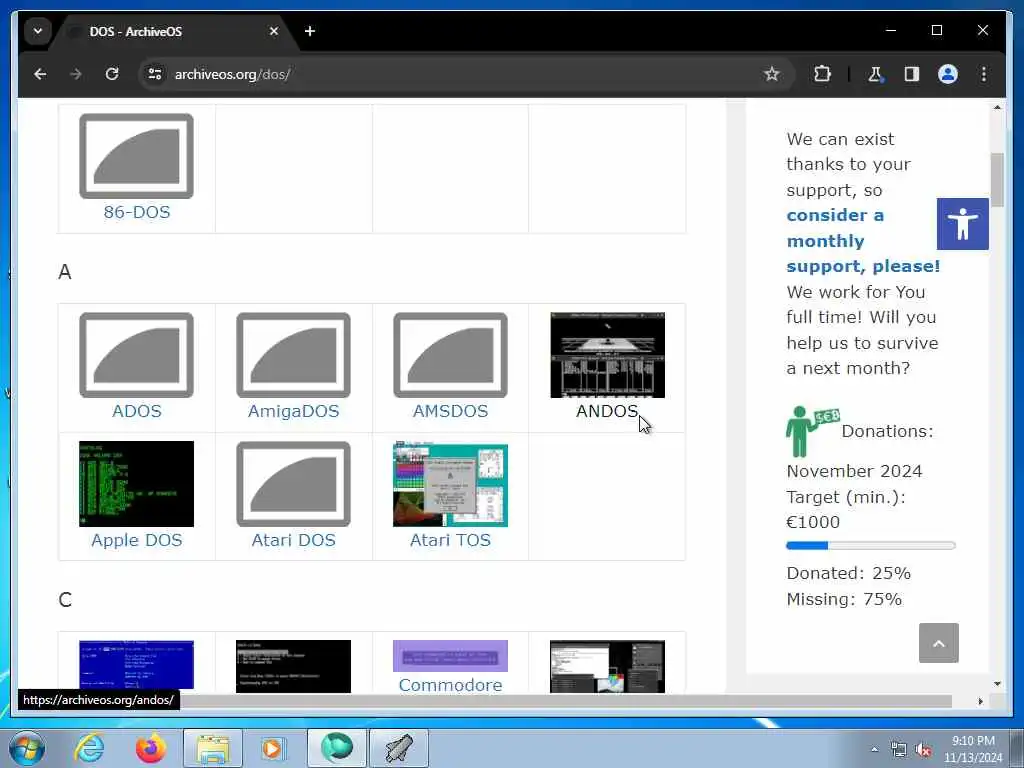Image resolution: width=1024 pixels, height=768 pixels.
Task: Click the ANDOS screenshot thumbnail
Action: point(607,355)
